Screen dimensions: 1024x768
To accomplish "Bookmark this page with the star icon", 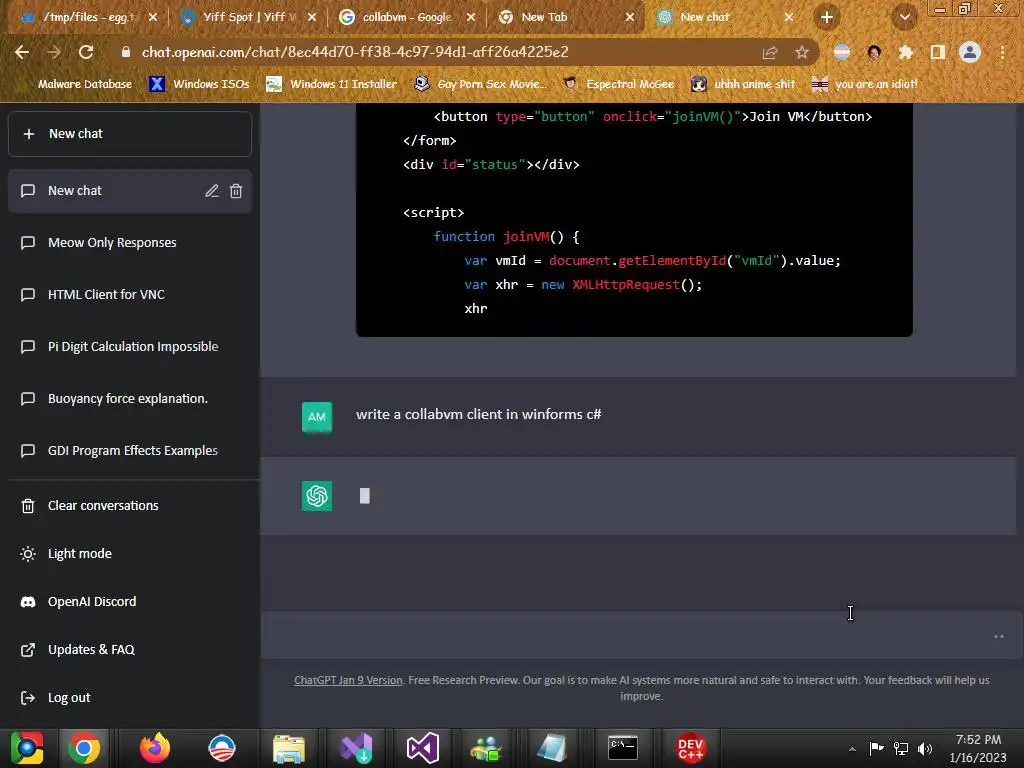I will pyautogui.click(x=802, y=52).
